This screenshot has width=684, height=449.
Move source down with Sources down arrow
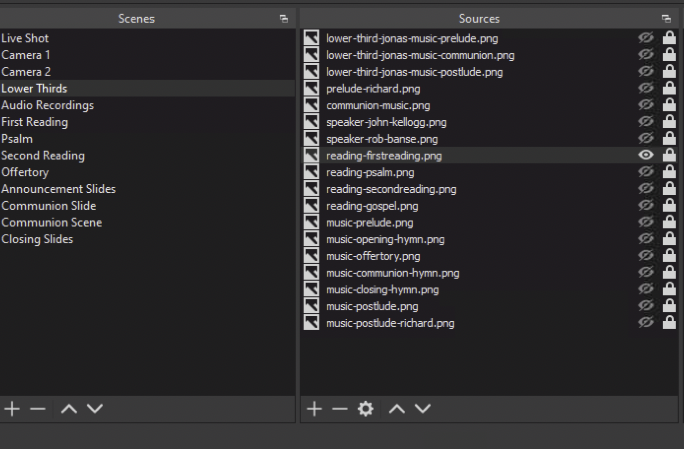click(423, 409)
